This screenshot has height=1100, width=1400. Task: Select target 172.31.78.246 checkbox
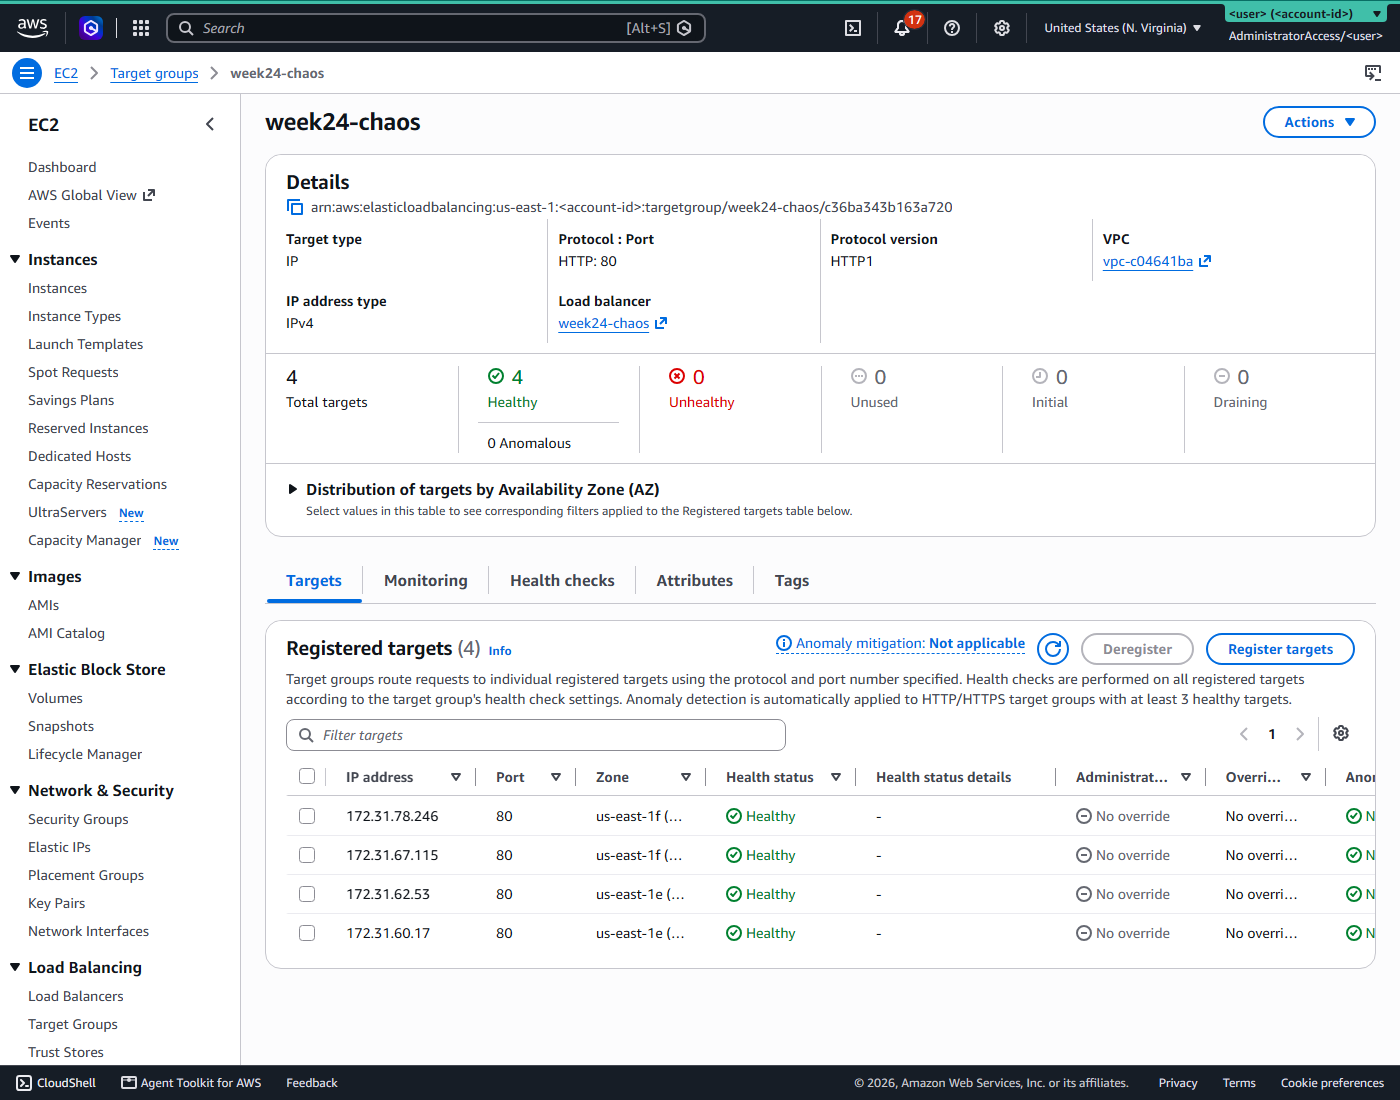[307, 816]
